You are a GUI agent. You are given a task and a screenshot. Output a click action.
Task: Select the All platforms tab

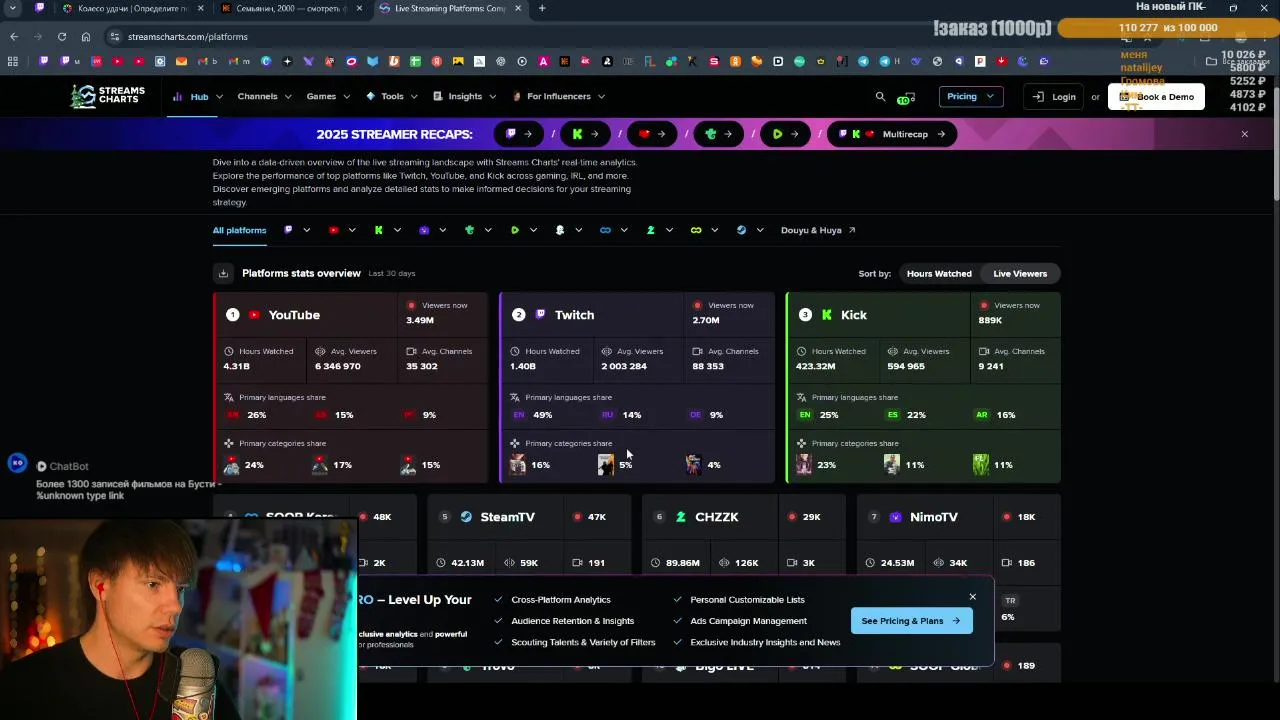(x=239, y=230)
